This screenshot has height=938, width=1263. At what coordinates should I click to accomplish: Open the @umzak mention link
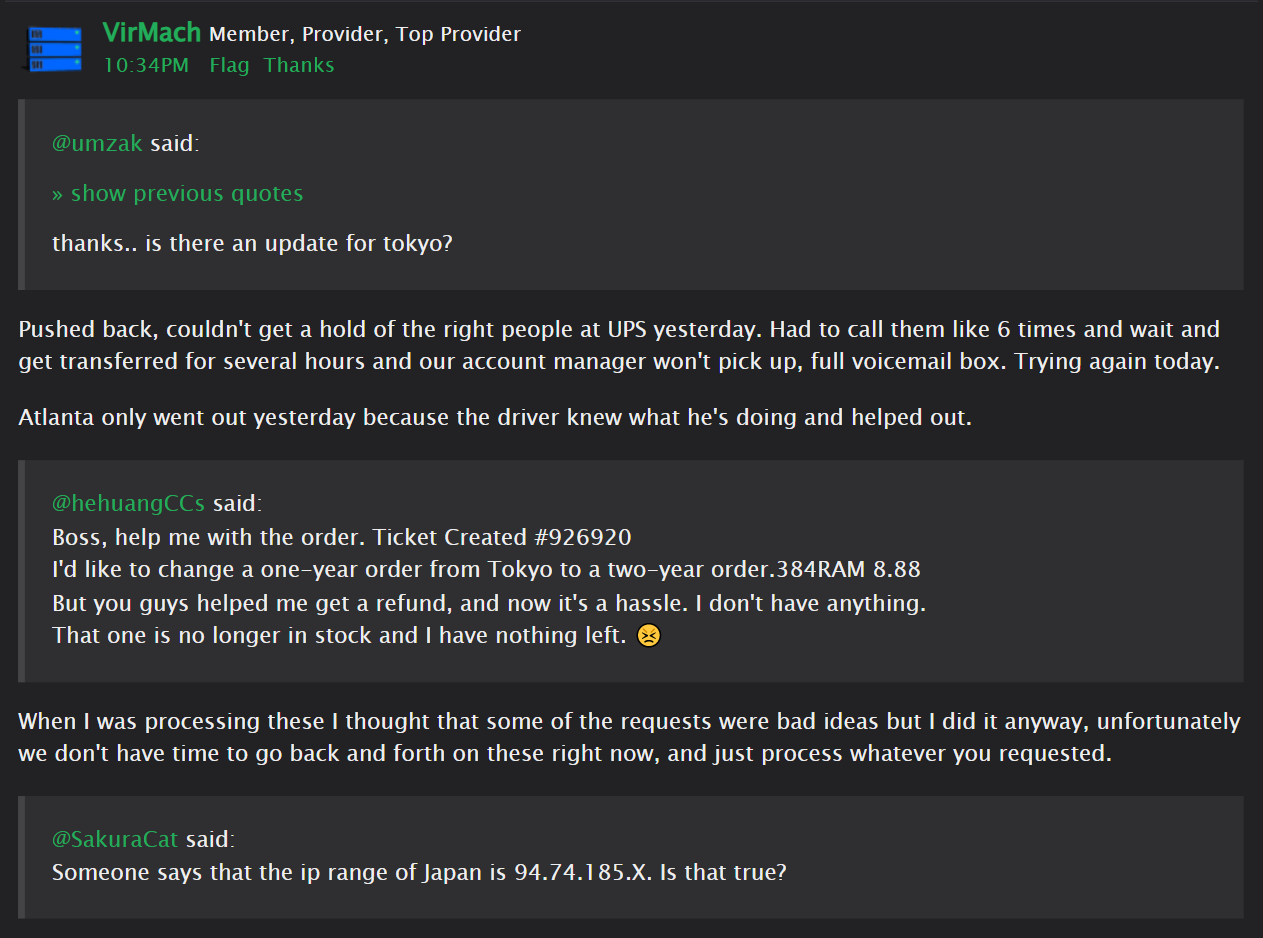[x=97, y=144]
